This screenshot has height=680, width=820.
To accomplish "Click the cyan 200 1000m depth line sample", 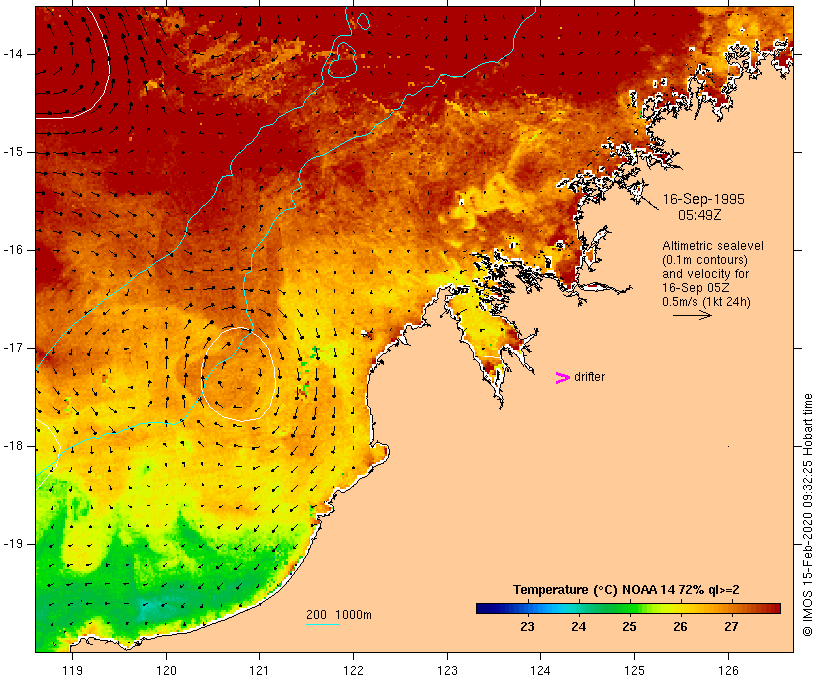I will [323, 624].
